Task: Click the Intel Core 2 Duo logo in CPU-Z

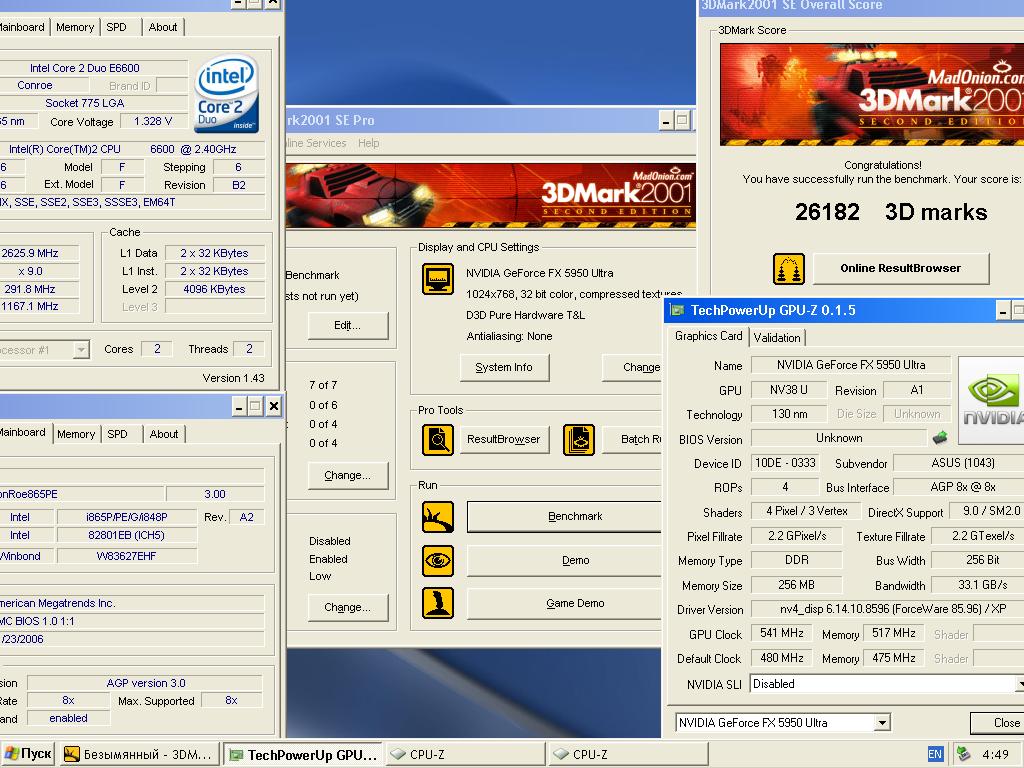Action: [x=227, y=93]
